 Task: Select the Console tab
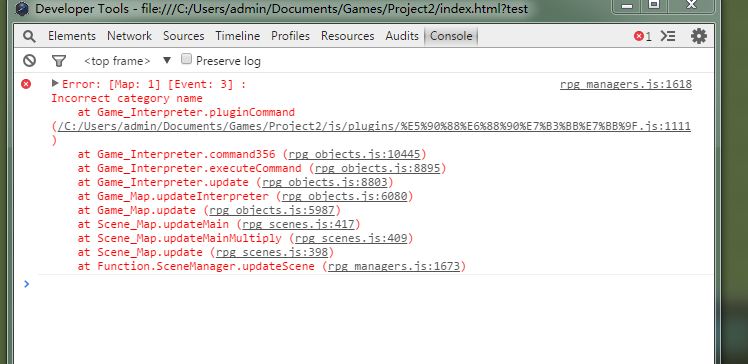coord(451,36)
